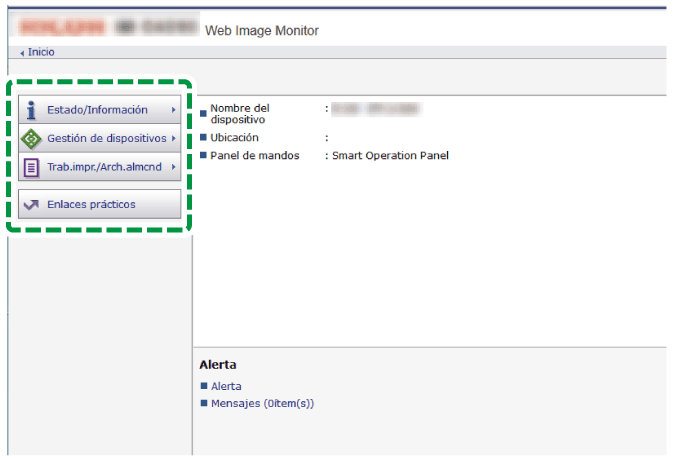Click the purple document icon for Trab.impr./Arch.almcnd
The width and height of the screenshot is (675, 460).
31,167
